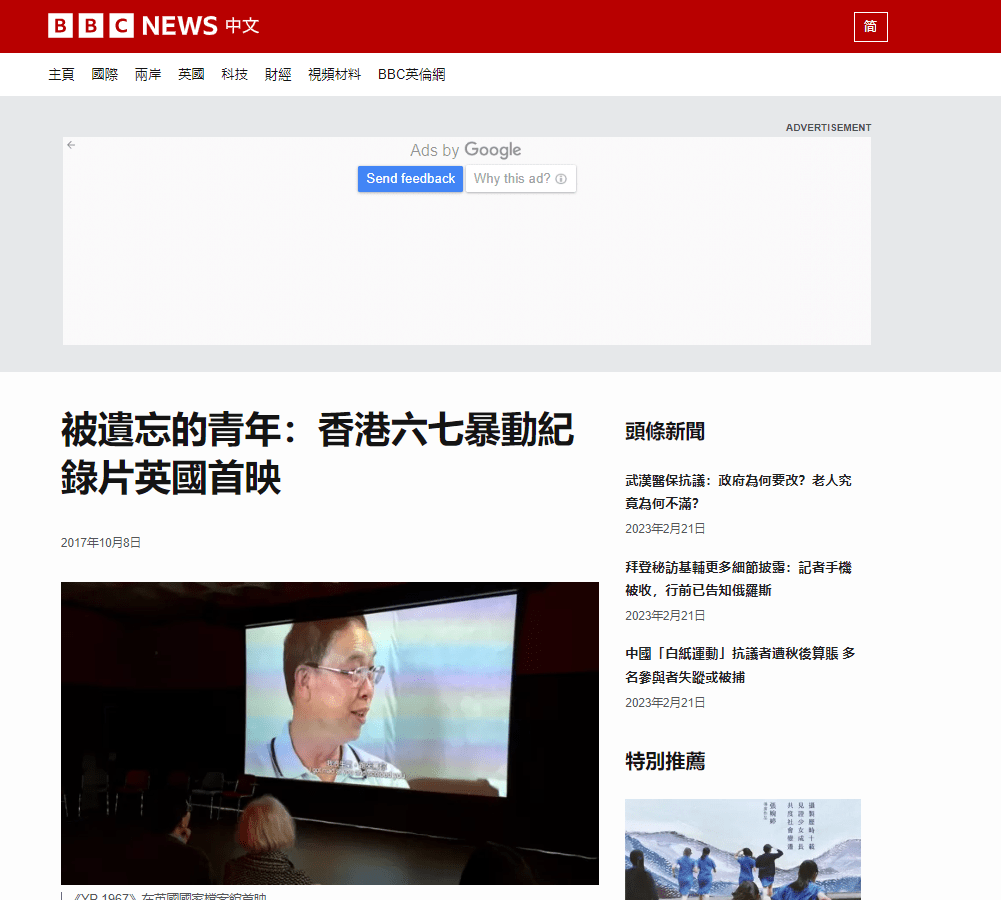Open the 武漢醫保抗議 headline article
The width and height of the screenshot is (1001, 900).
point(738,492)
